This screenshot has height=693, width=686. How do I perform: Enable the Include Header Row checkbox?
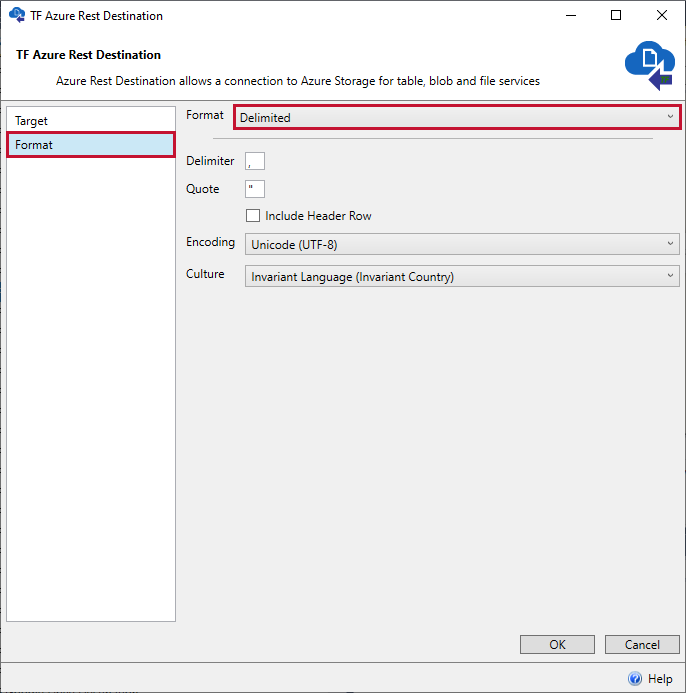253,216
